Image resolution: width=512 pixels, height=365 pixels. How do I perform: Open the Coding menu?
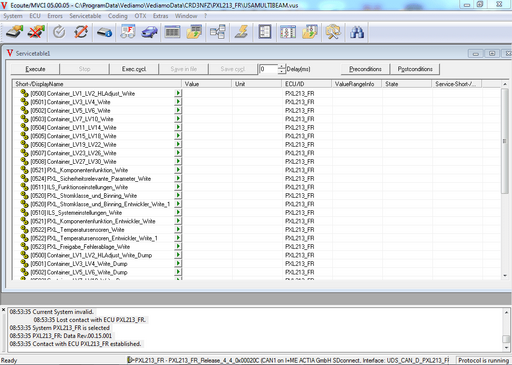(x=117, y=16)
